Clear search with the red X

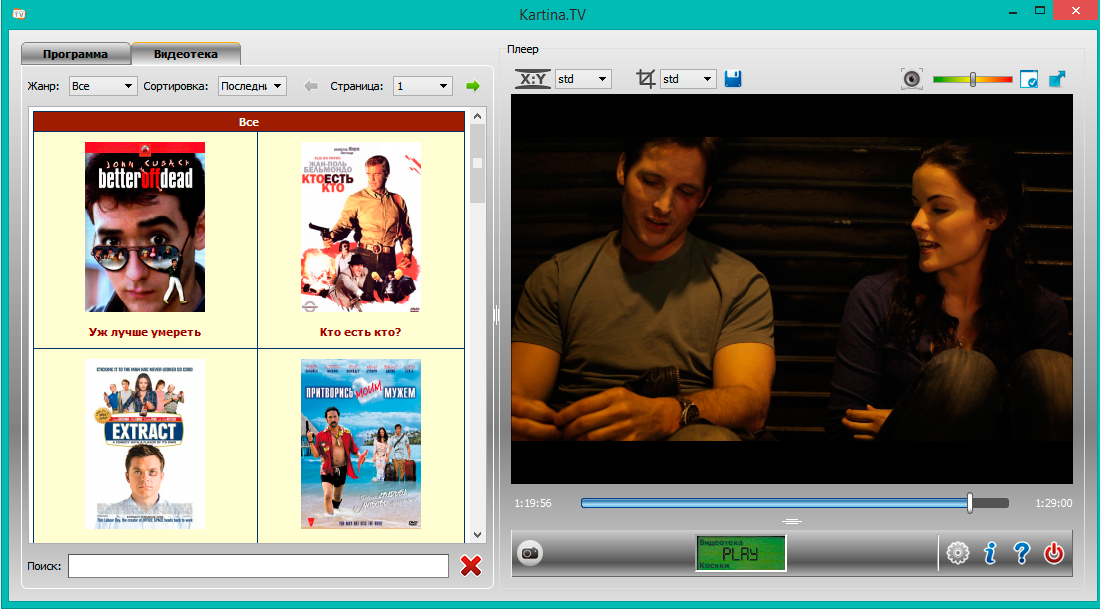tap(471, 566)
